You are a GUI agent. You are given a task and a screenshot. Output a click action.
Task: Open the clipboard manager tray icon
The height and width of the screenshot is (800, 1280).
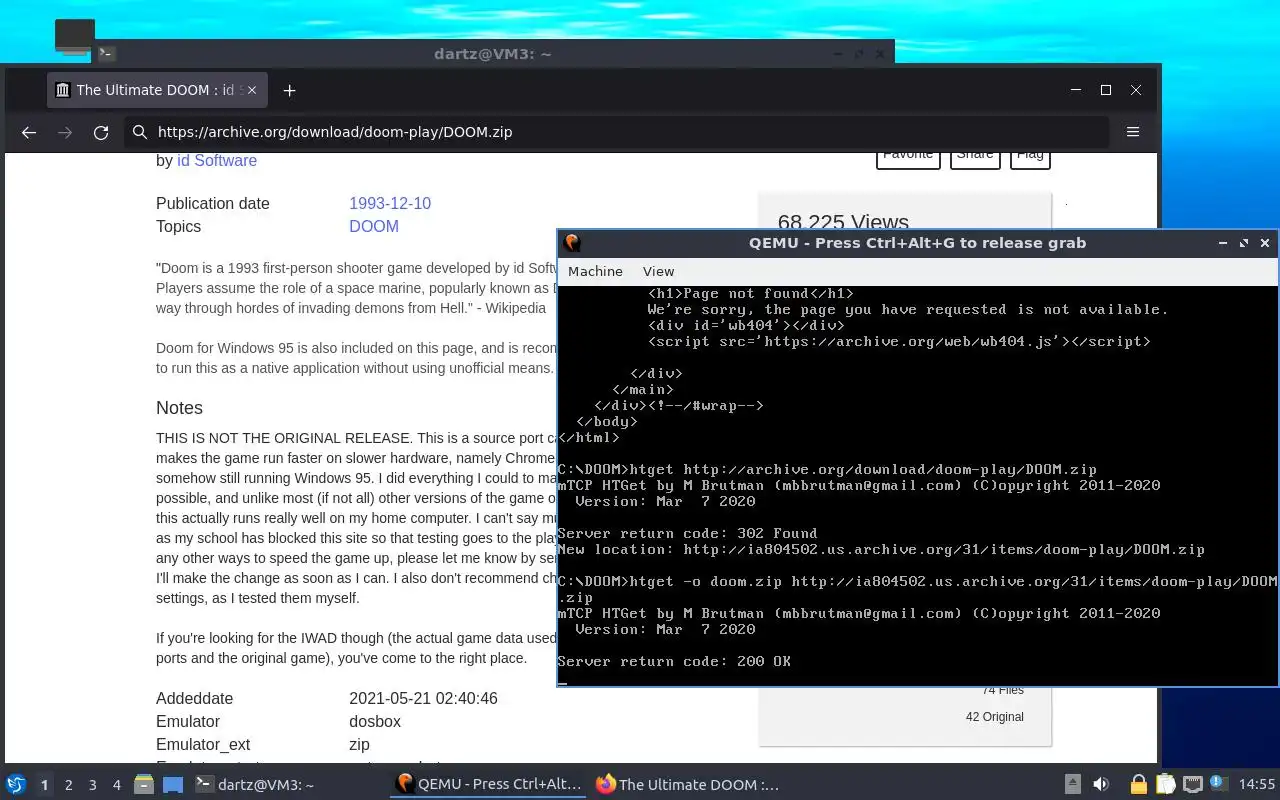tap(1165, 785)
